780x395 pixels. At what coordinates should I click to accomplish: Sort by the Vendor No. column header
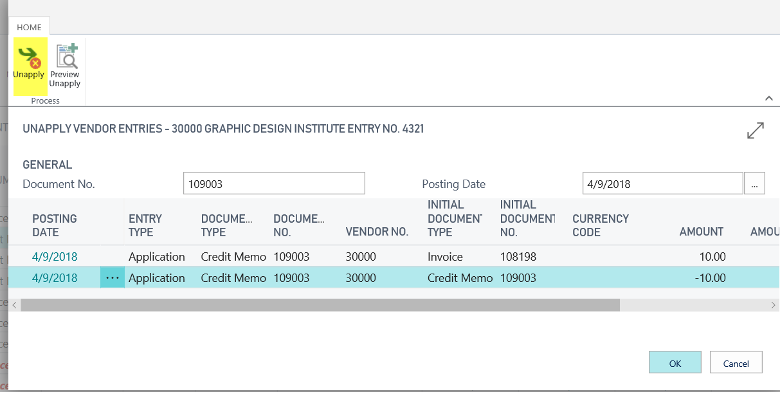click(x=377, y=231)
